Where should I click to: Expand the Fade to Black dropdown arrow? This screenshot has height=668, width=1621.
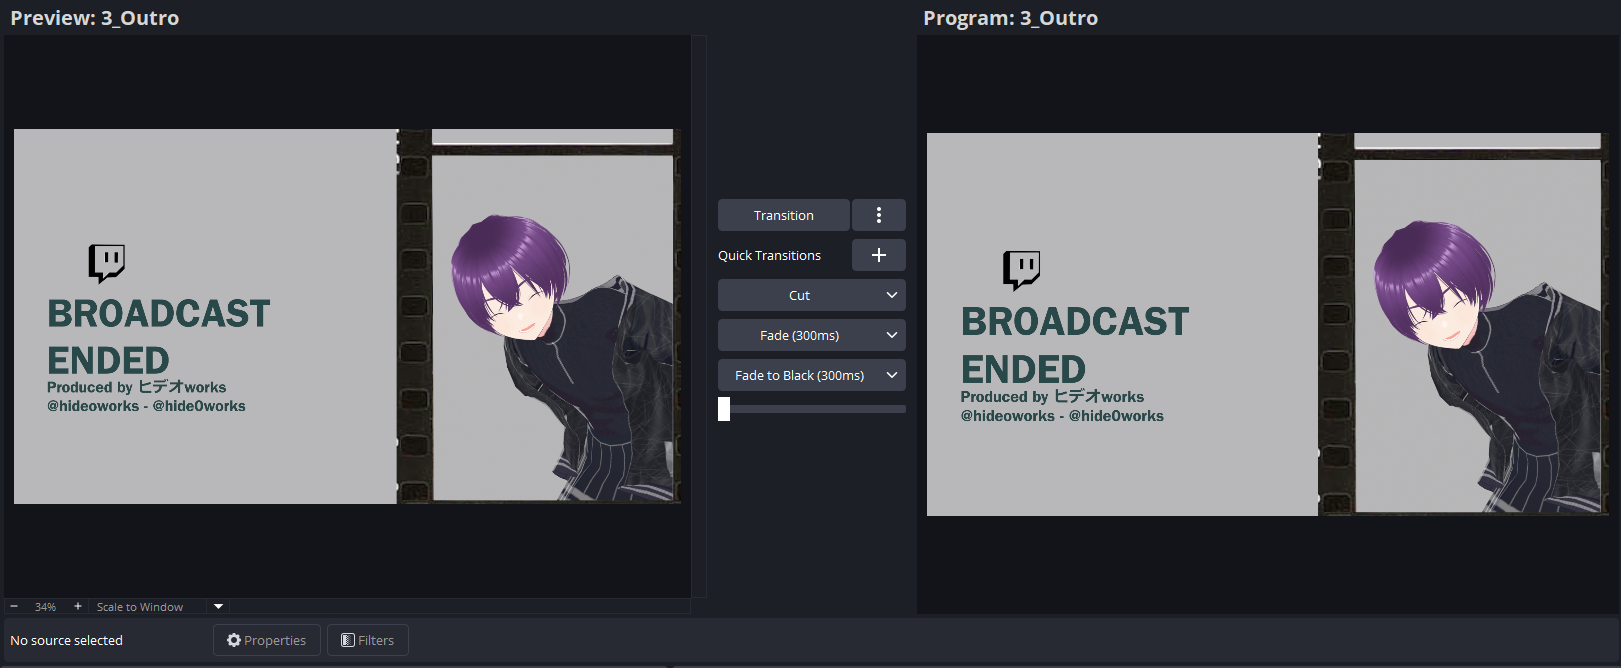pyautogui.click(x=892, y=375)
